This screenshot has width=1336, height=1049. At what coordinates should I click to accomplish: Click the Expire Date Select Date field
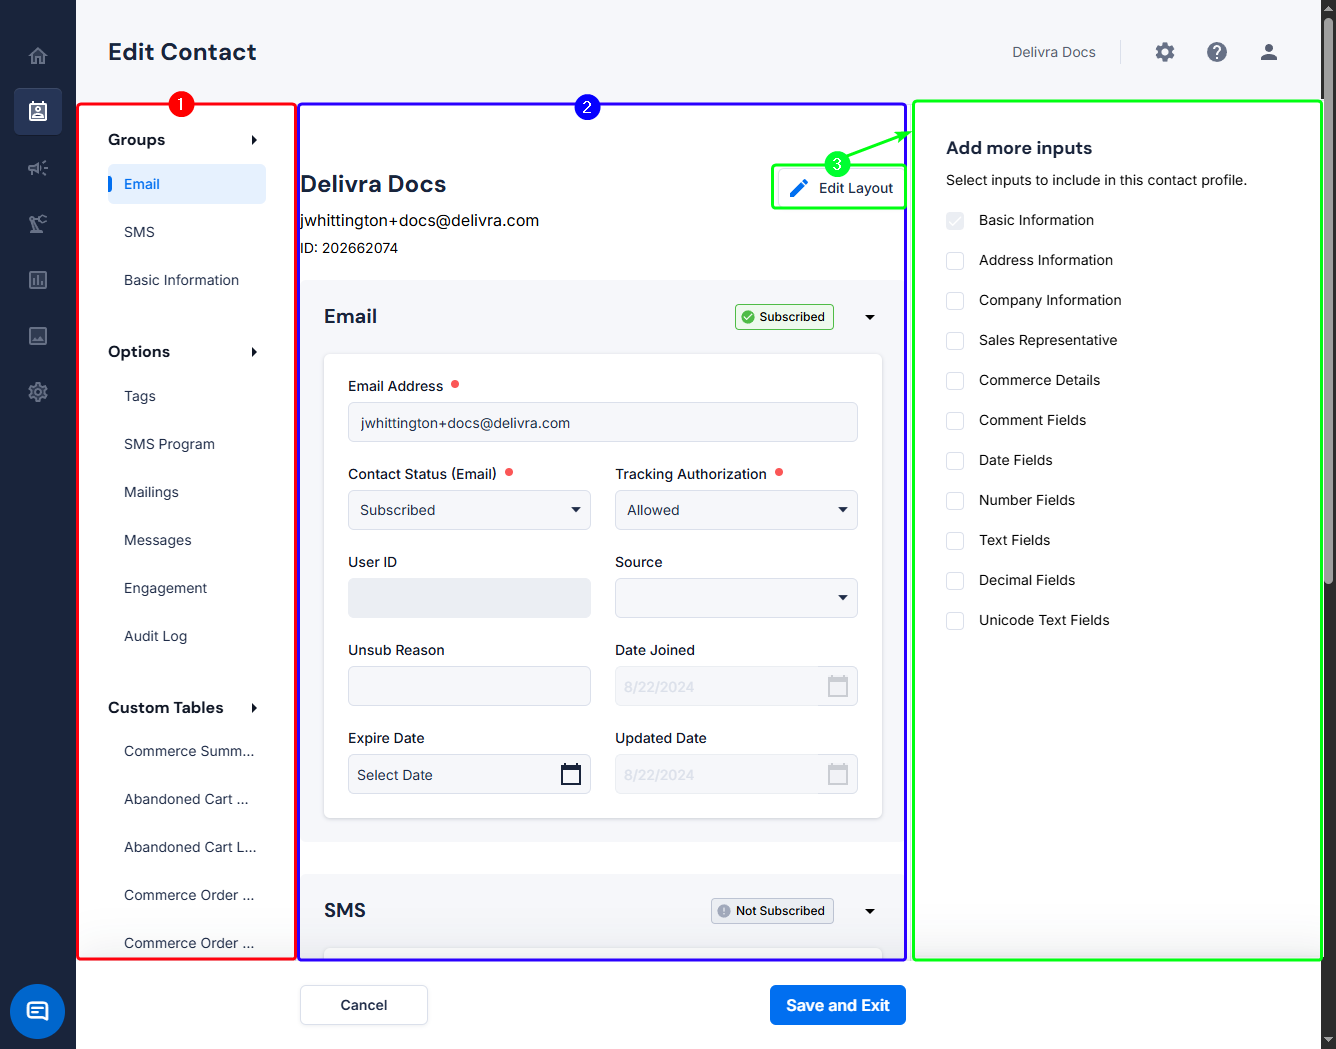point(469,774)
